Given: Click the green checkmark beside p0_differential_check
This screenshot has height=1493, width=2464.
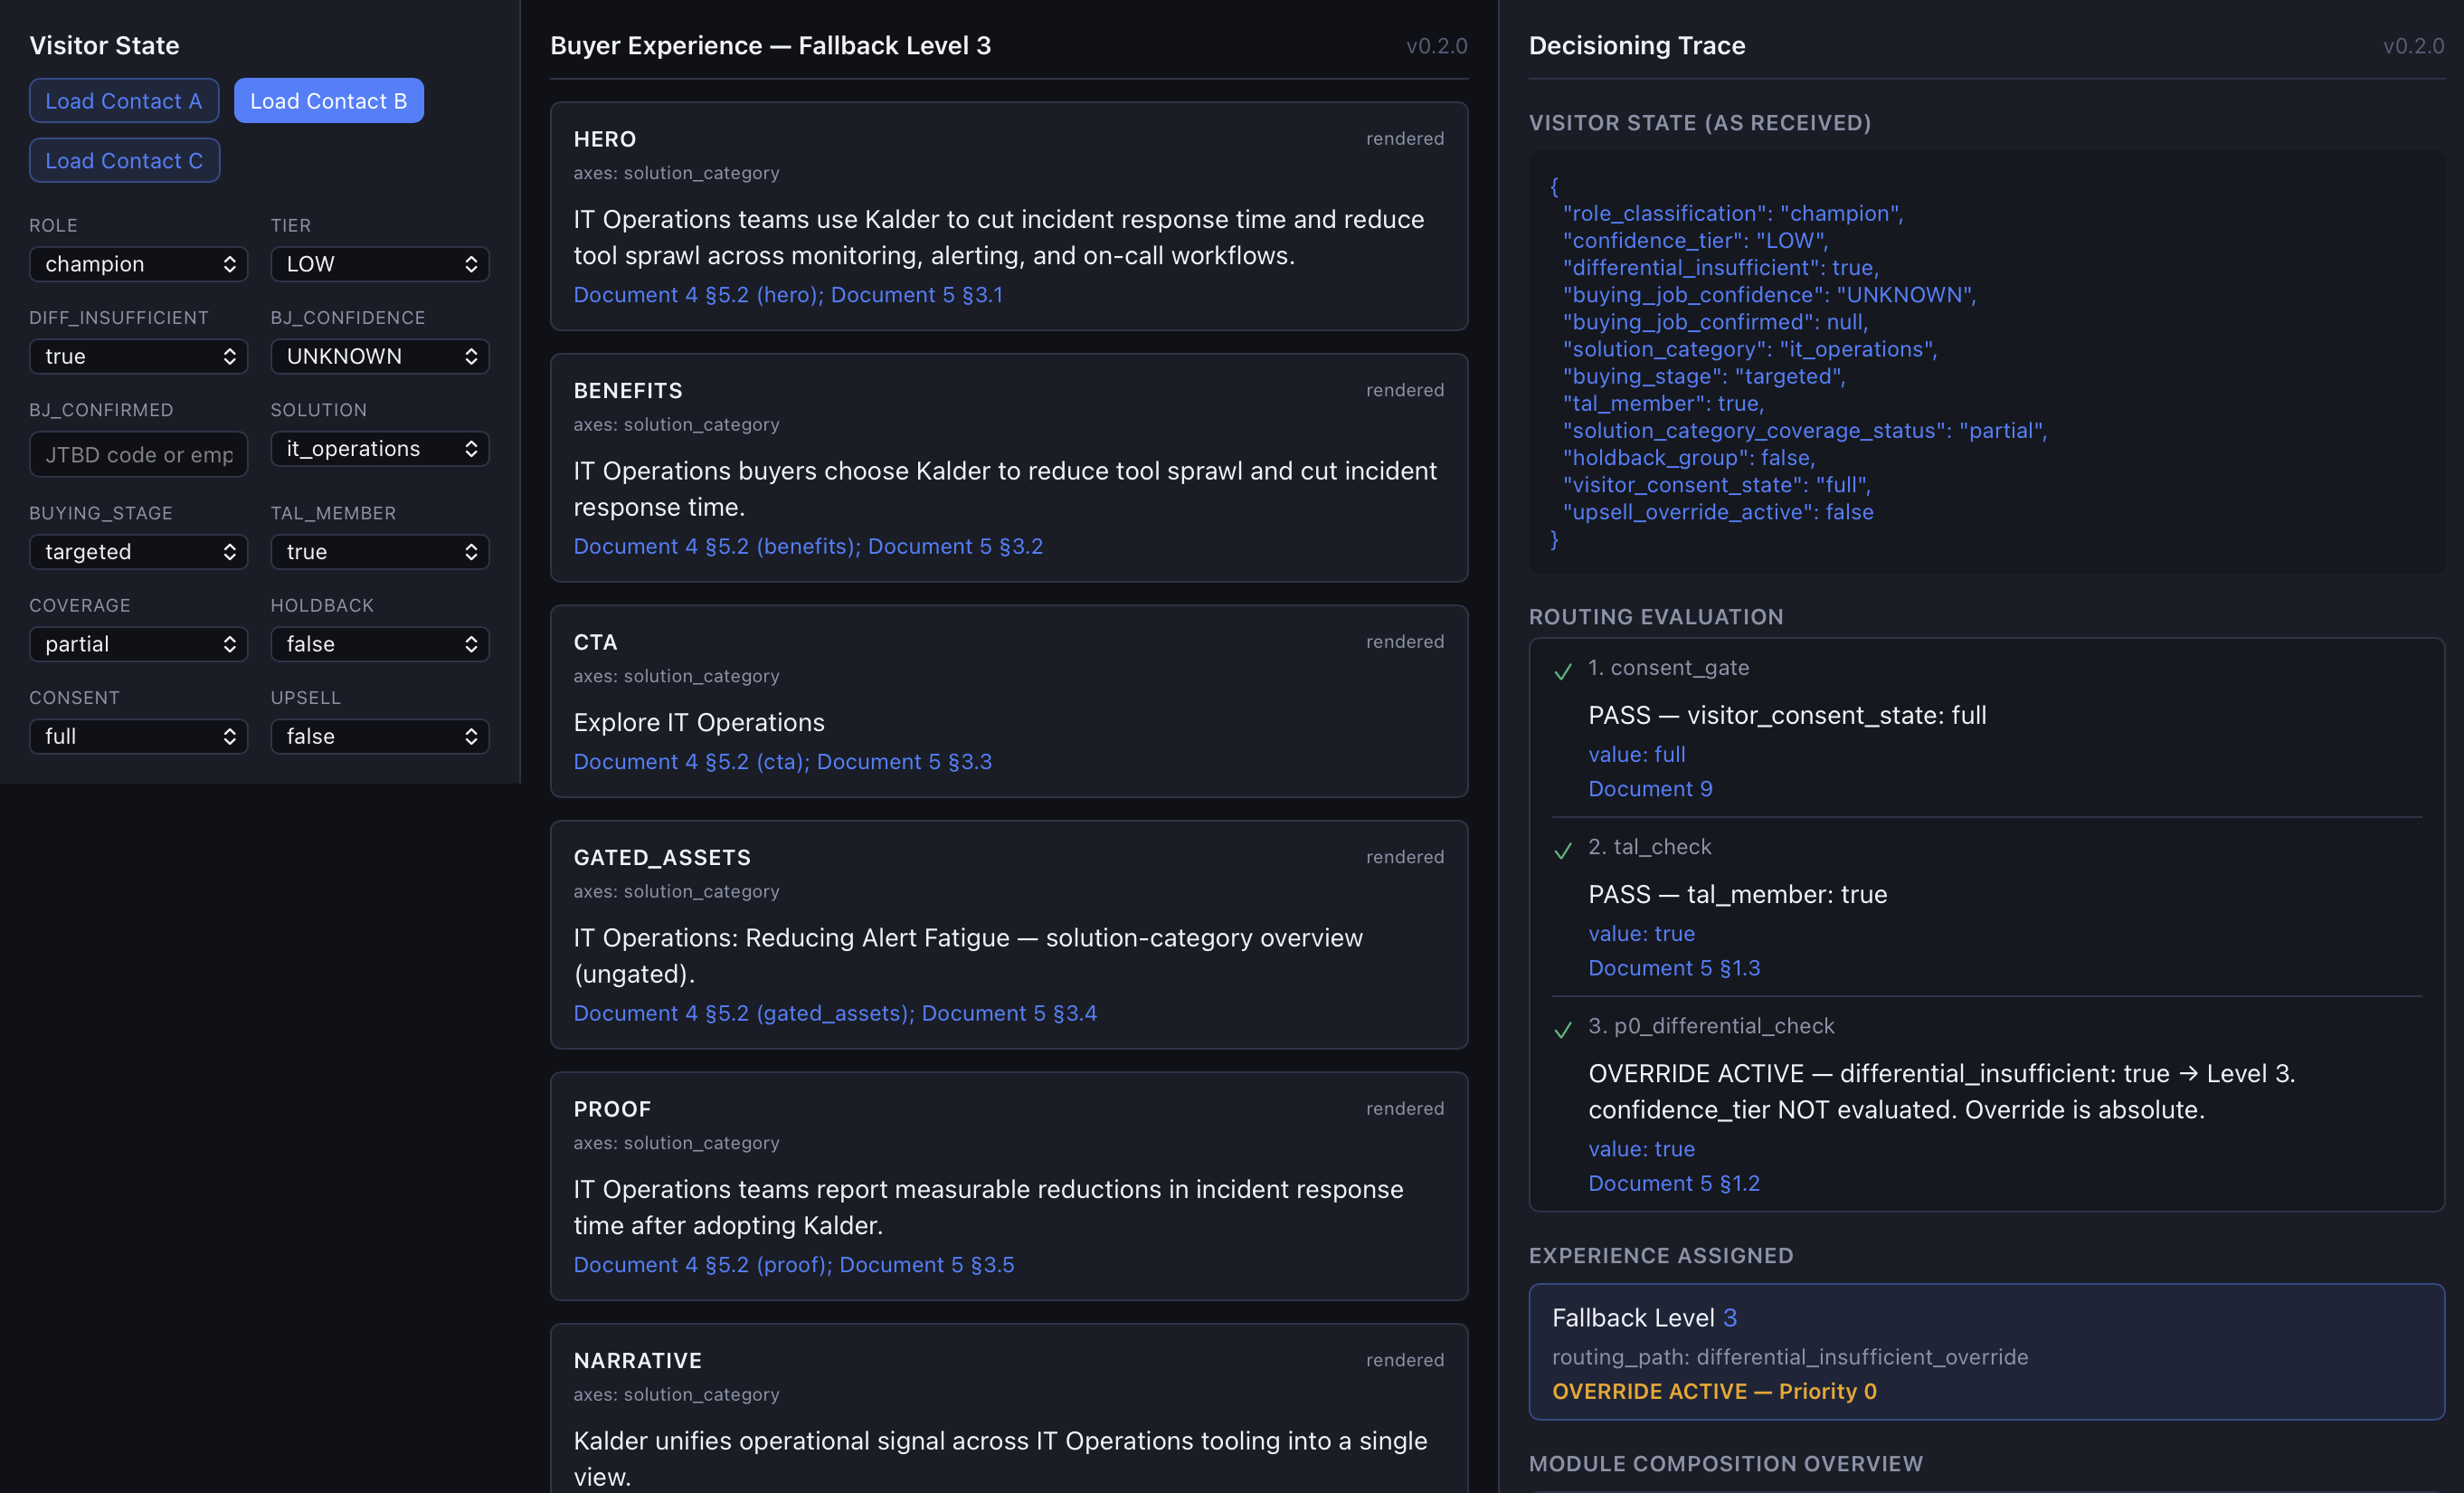Looking at the screenshot, I should (x=1563, y=1030).
